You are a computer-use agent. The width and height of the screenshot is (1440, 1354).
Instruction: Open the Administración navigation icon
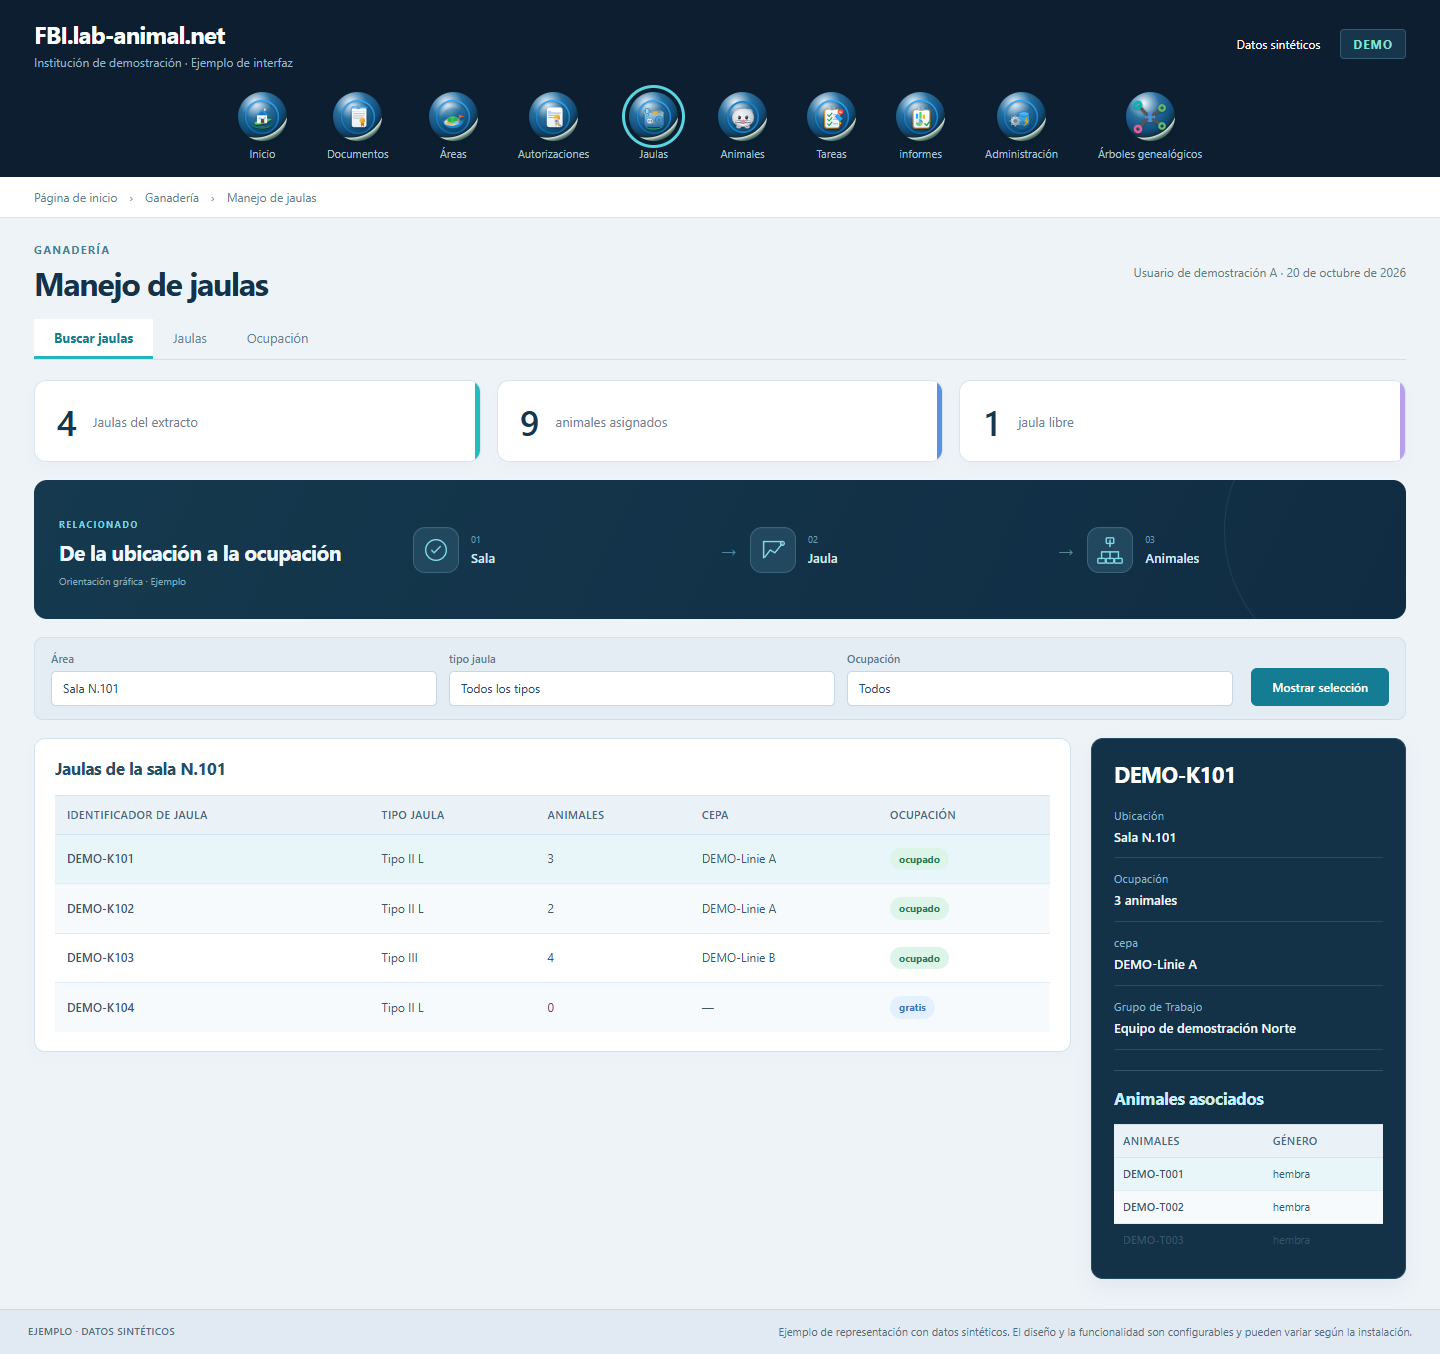point(1021,117)
